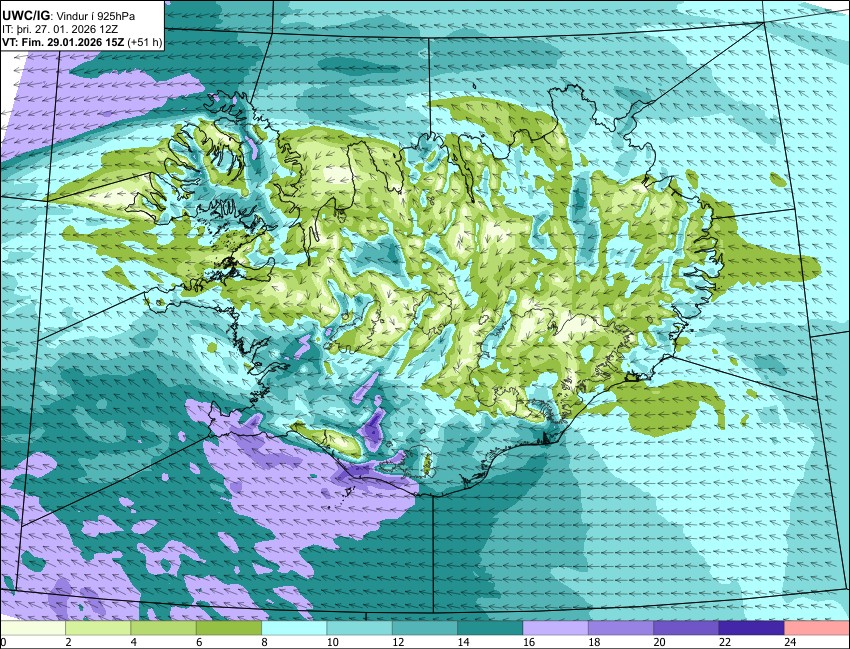The height and width of the screenshot is (649, 850).
Task: Click the legend scale label '2'
Action: (x=68, y=642)
